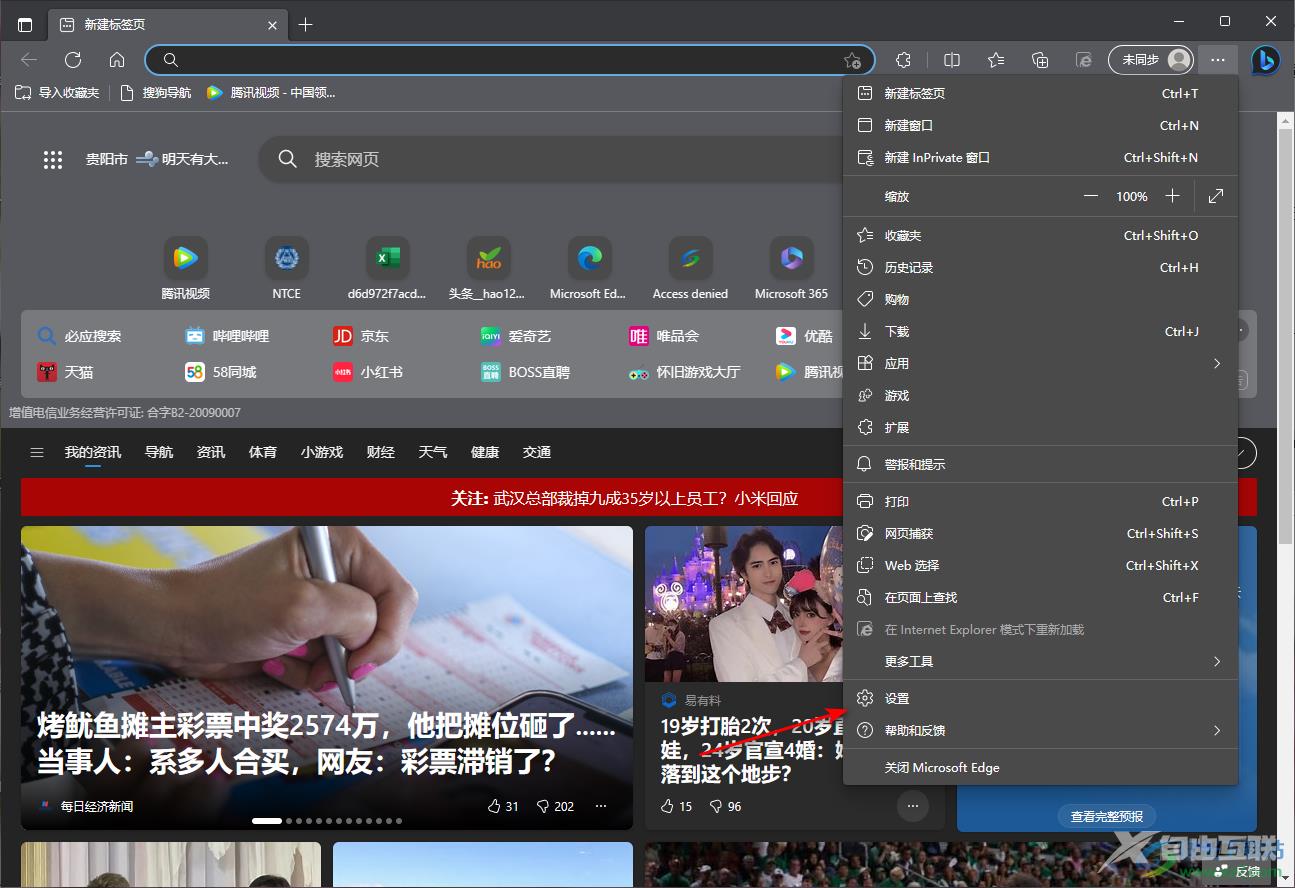This screenshot has height=888, width=1295.
Task: Open more options on 19岁打胎 card
Action: point(912,806)
